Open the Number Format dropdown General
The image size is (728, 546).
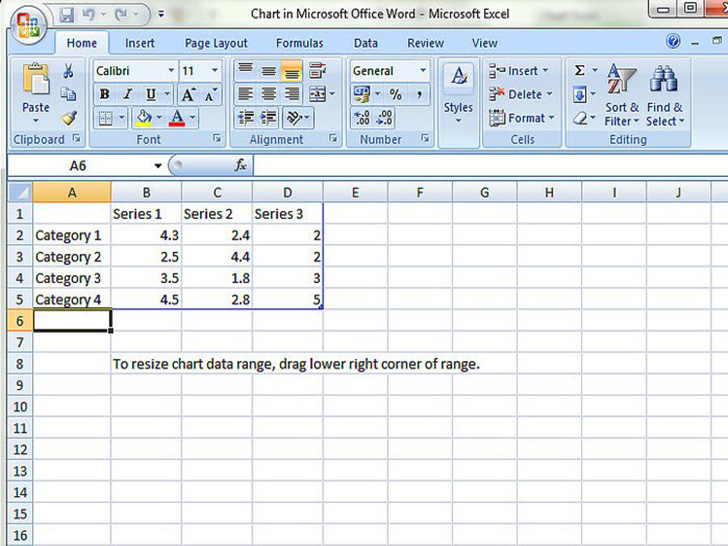(x=423, y=71)
